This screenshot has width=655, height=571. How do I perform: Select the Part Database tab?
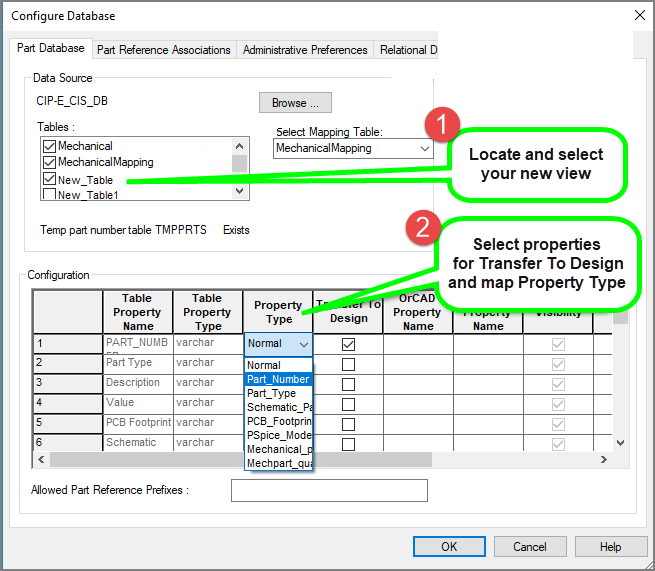pos(51,48)
